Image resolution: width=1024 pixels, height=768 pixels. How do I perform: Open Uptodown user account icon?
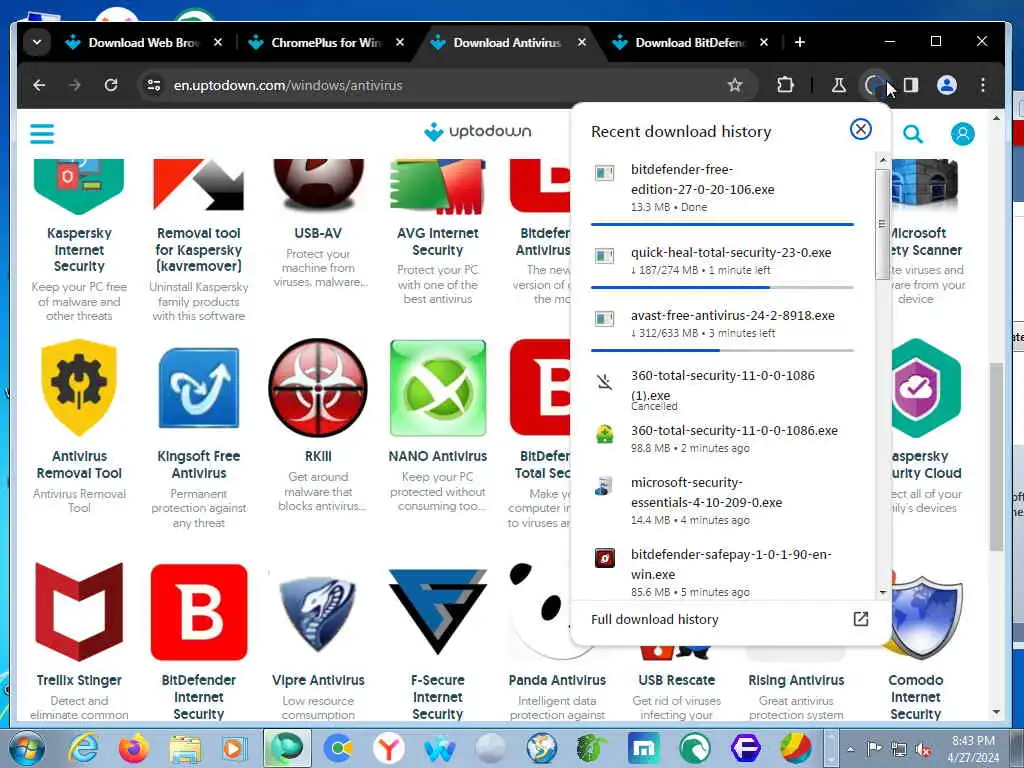[x=962, y=134]
